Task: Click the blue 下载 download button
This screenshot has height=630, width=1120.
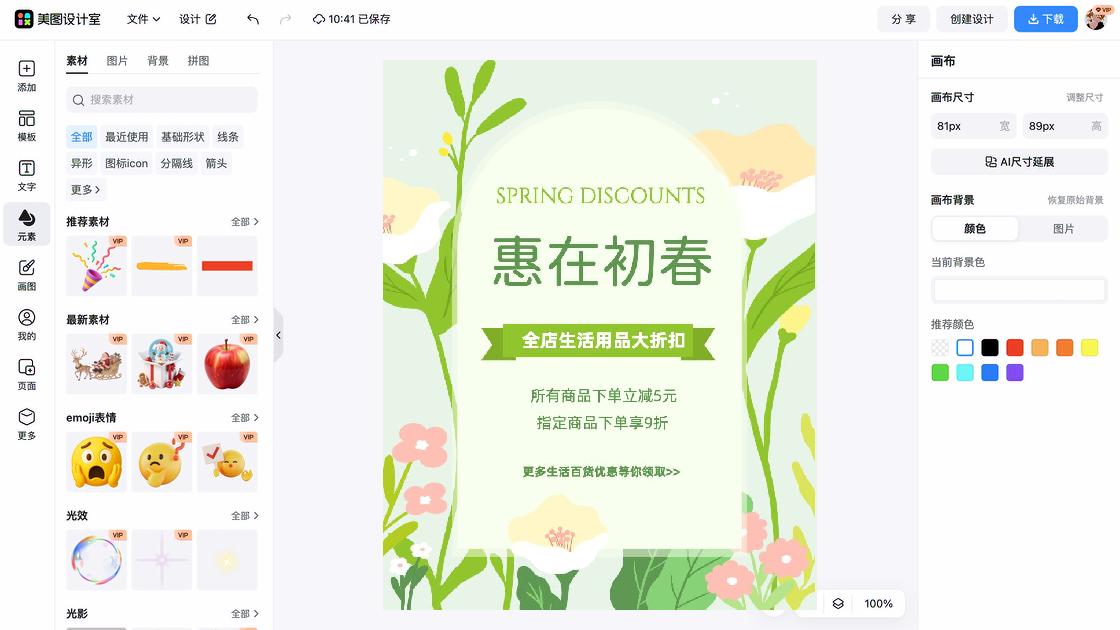Action: click(1045, 19)
